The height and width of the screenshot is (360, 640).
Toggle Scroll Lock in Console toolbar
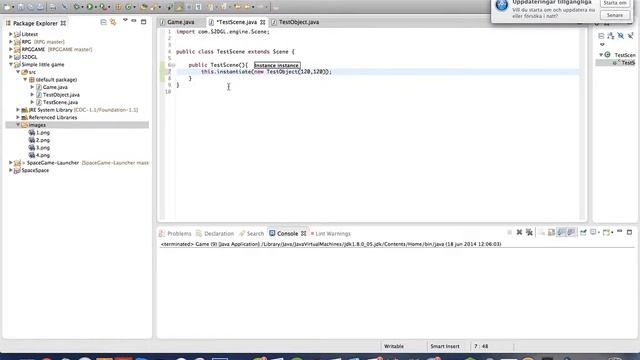point(551,232)
